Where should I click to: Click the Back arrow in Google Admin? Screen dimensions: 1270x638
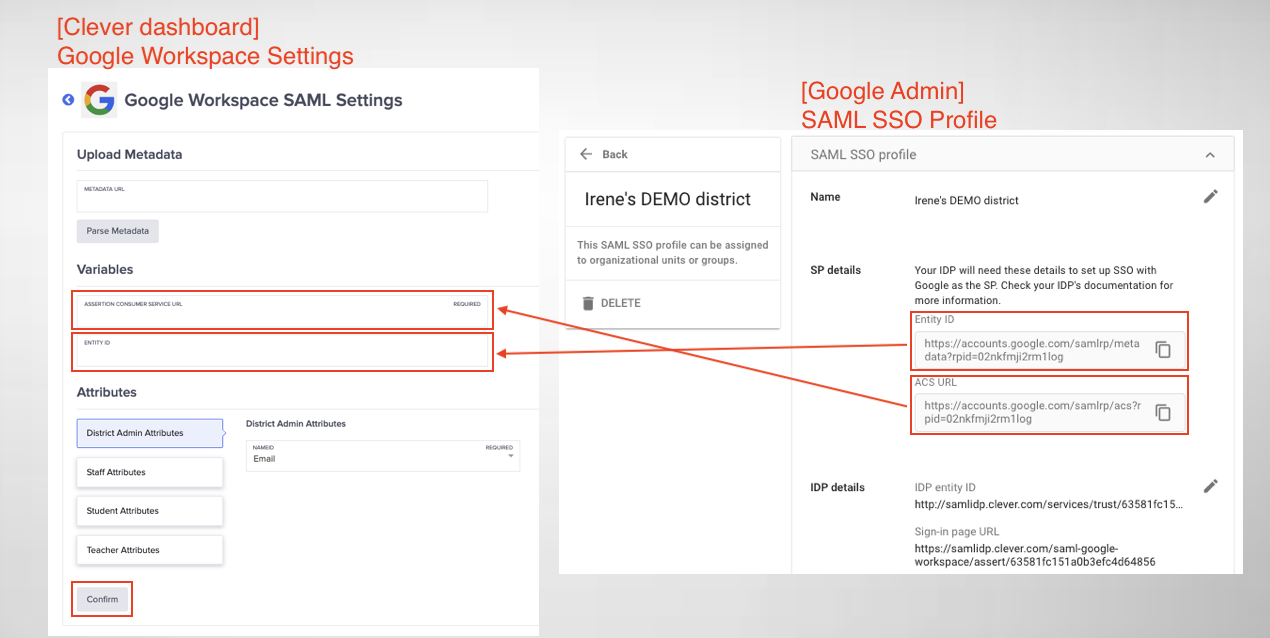[x=586, y=153]
